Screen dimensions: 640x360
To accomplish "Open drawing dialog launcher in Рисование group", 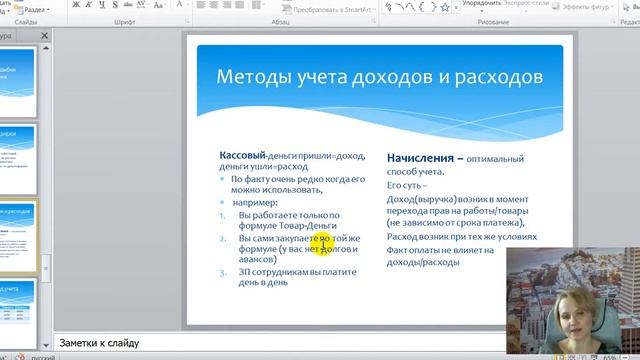I will click(x=613, y=22).
